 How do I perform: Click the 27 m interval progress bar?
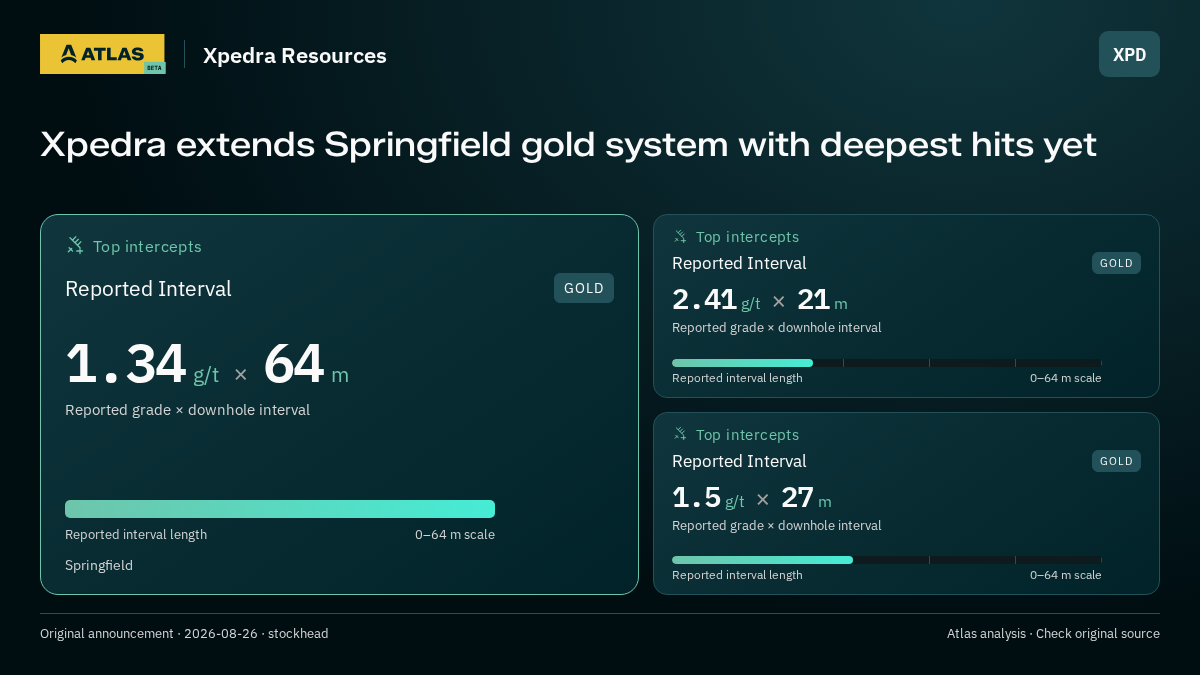(x=886, y=560)
